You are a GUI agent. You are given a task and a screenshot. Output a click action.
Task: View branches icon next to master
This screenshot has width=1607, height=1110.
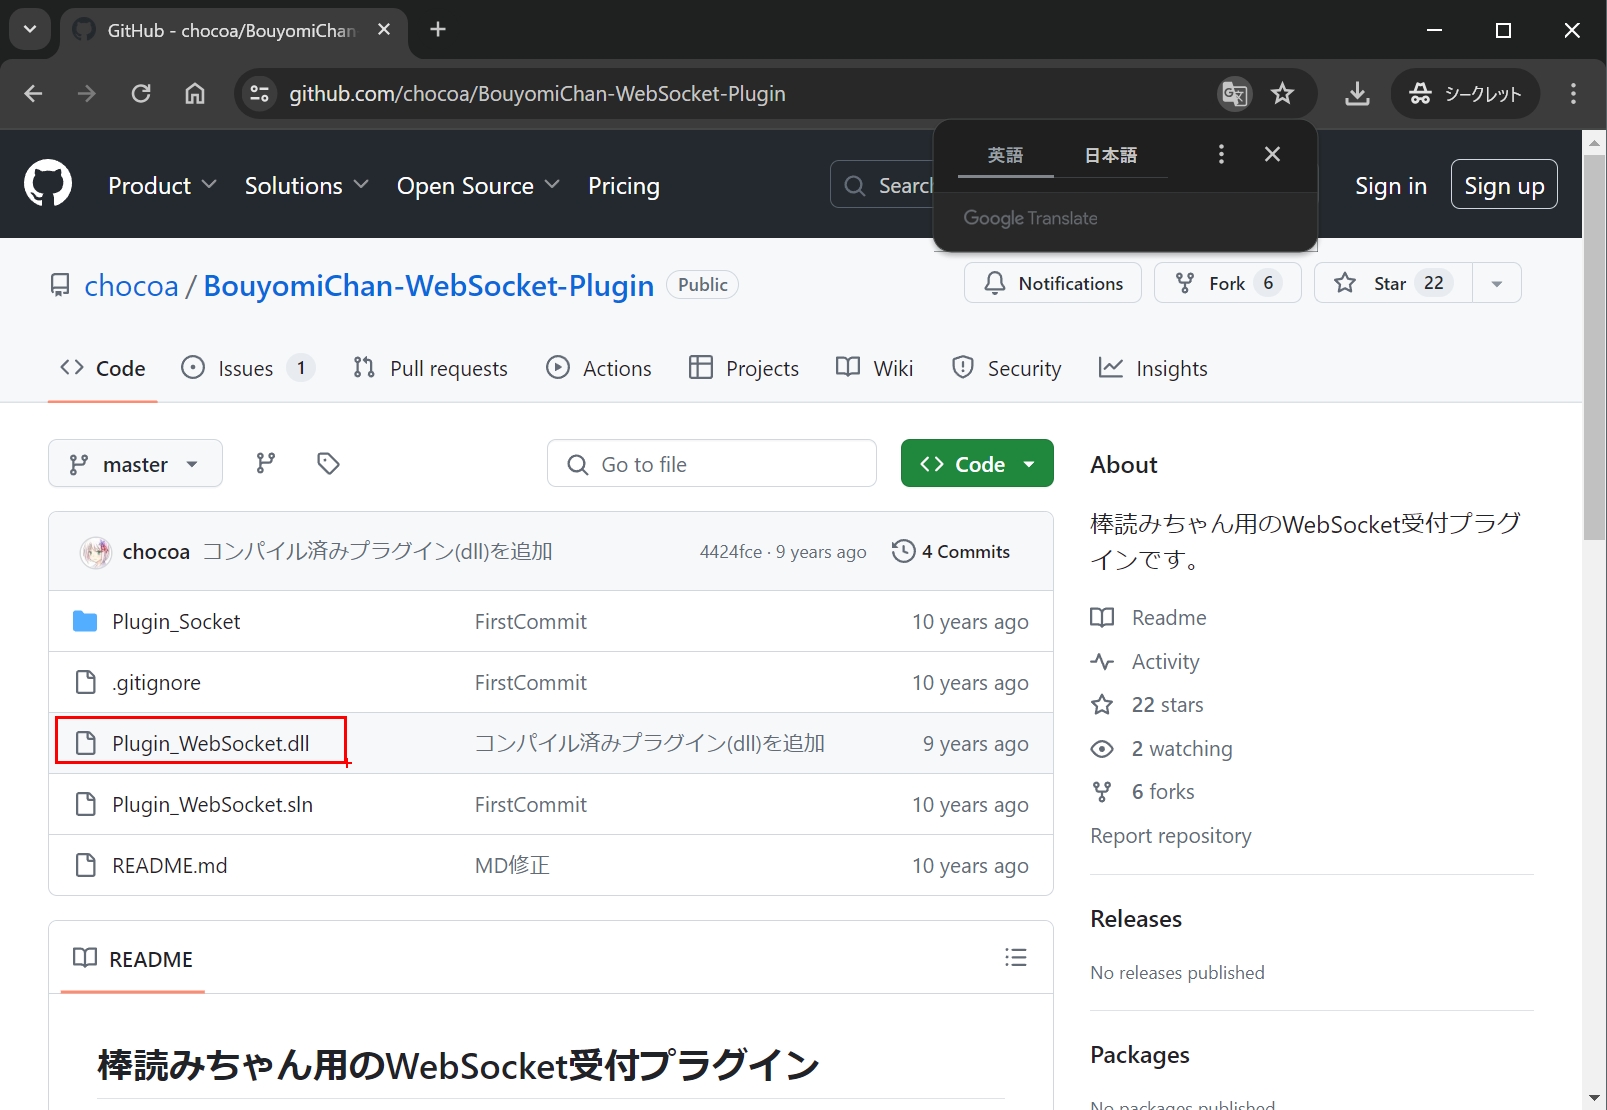click(265, 463)
